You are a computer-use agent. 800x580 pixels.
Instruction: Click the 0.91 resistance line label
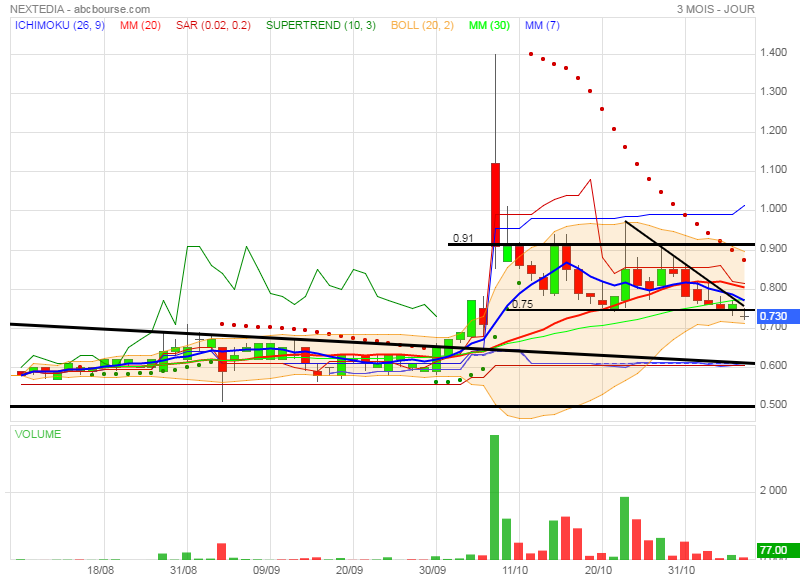click(x=463, y=238)
